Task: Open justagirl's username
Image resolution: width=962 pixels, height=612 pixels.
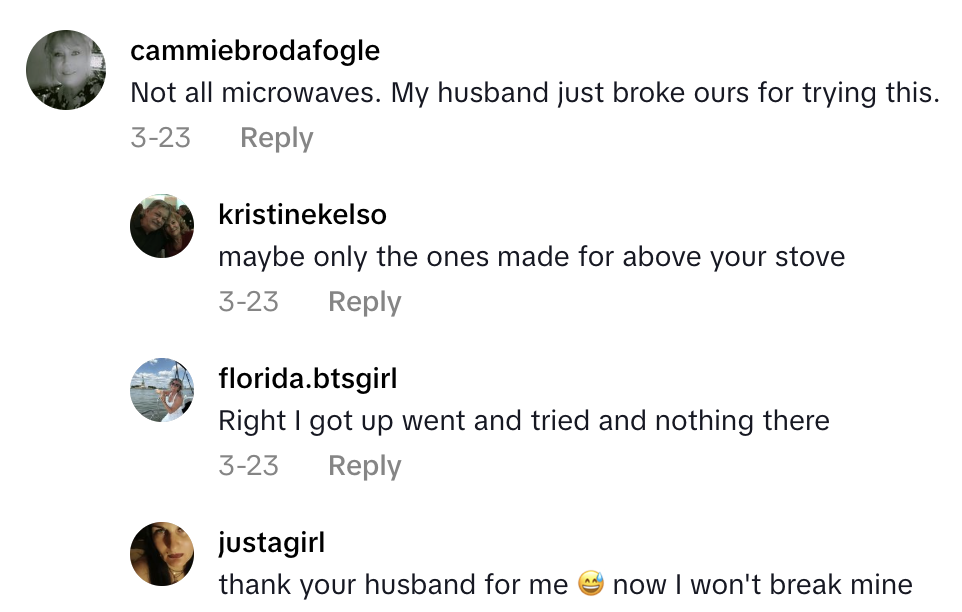Action: tap(272, 542)
